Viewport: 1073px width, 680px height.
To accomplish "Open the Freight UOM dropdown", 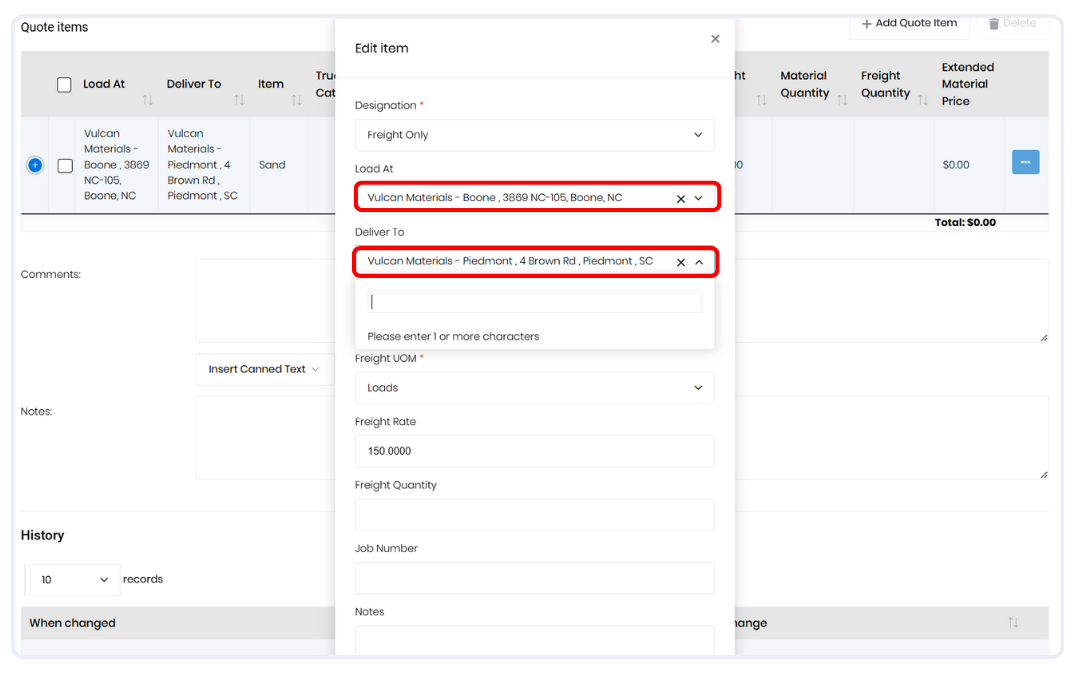I will 534,388.
